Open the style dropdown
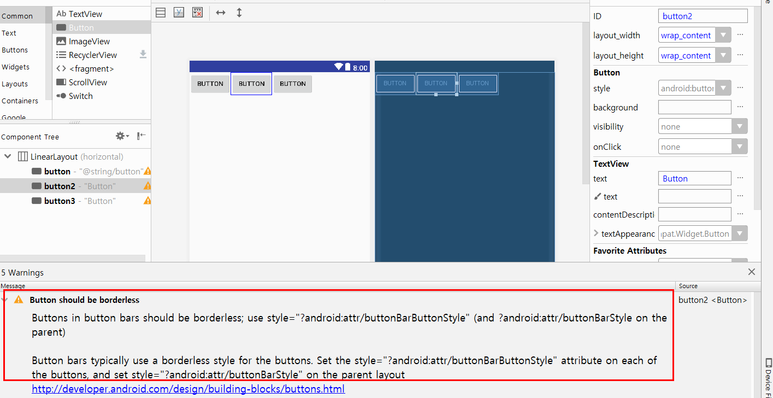 point(723,89)
